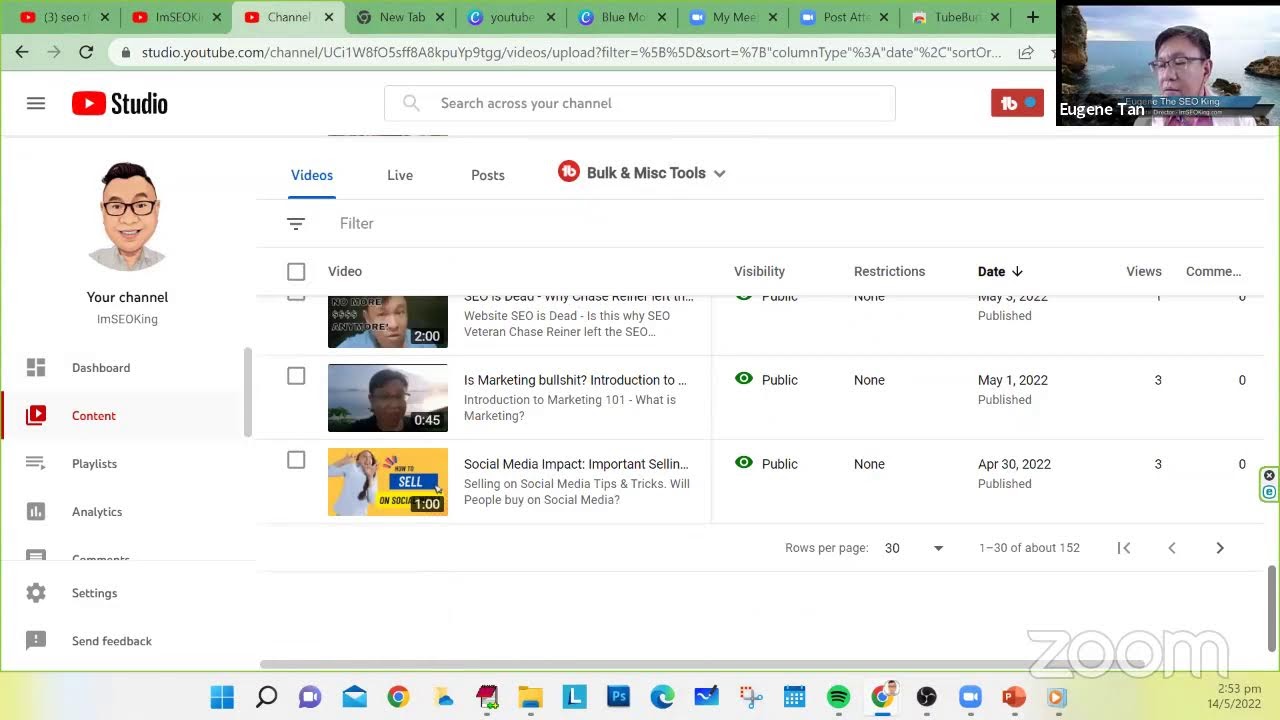
Task: Click the TubeBuddy button in header
Action: tap(1016, 103)
